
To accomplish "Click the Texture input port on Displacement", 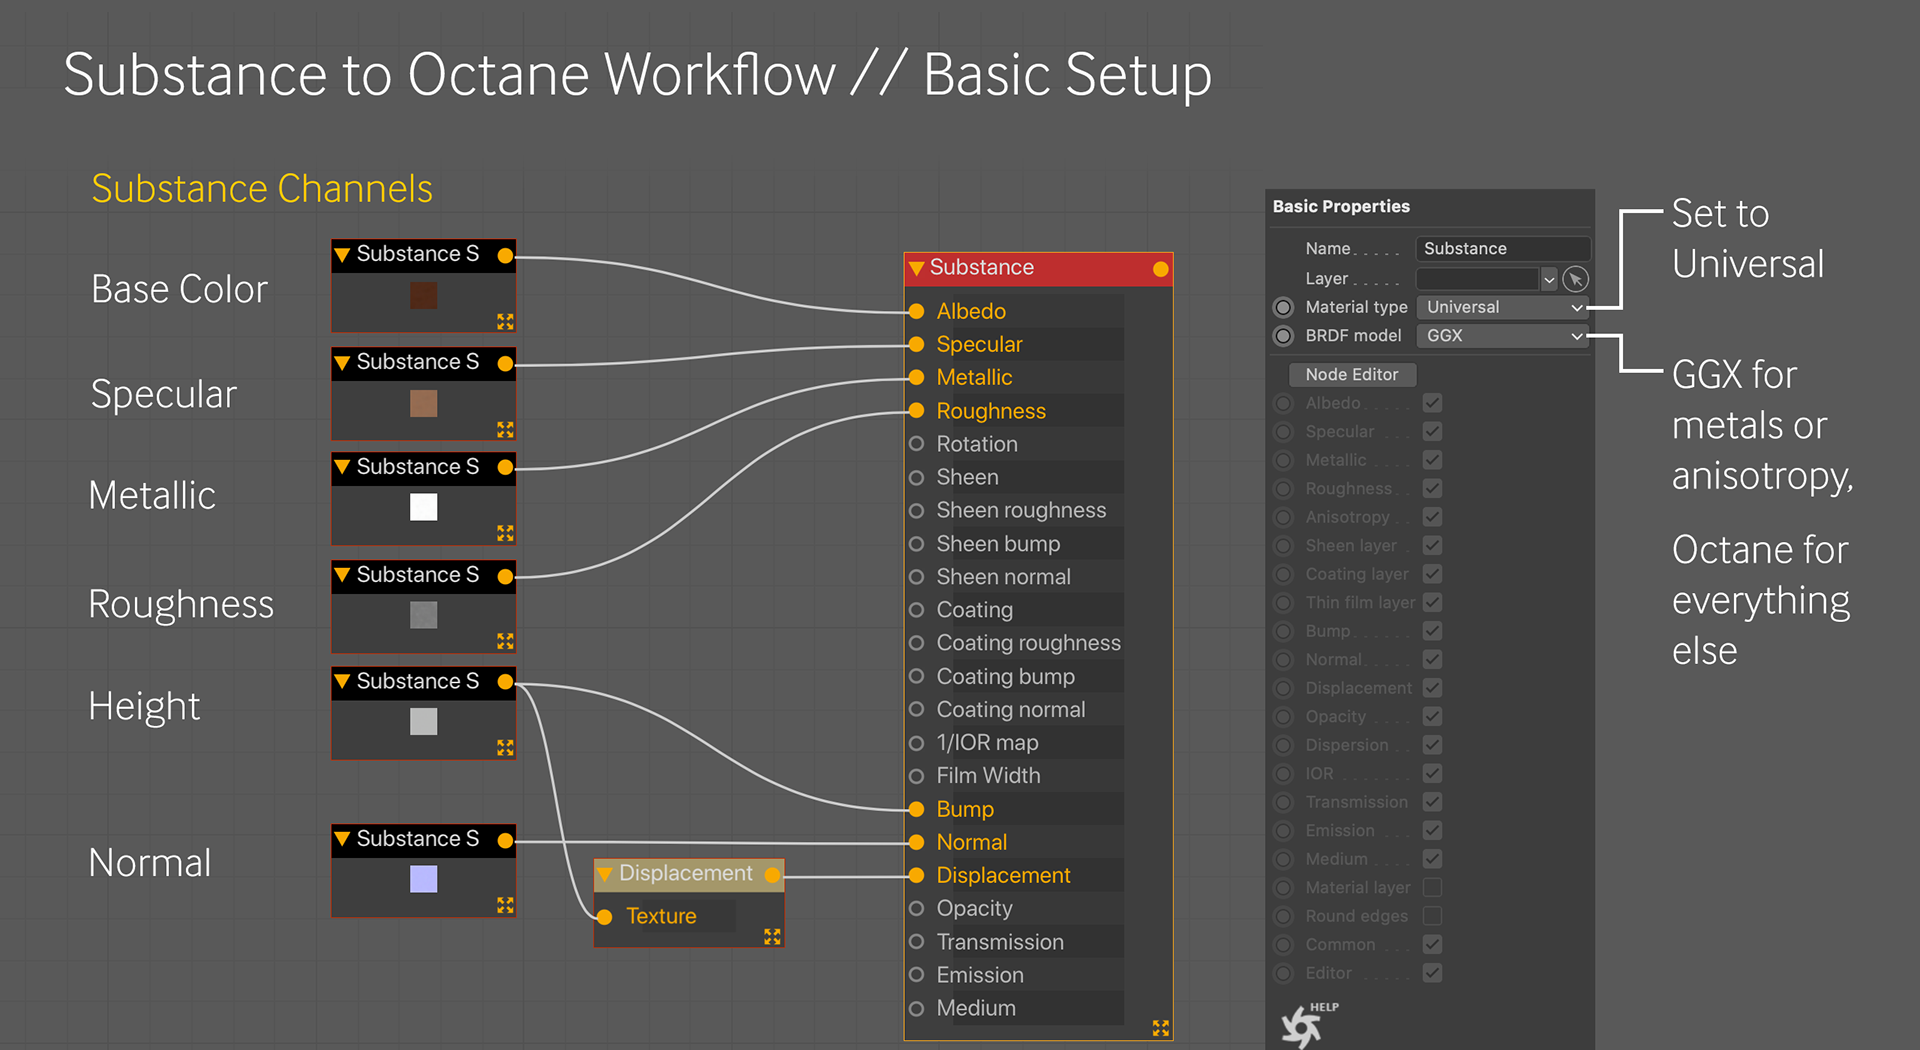I will [605, 917].
